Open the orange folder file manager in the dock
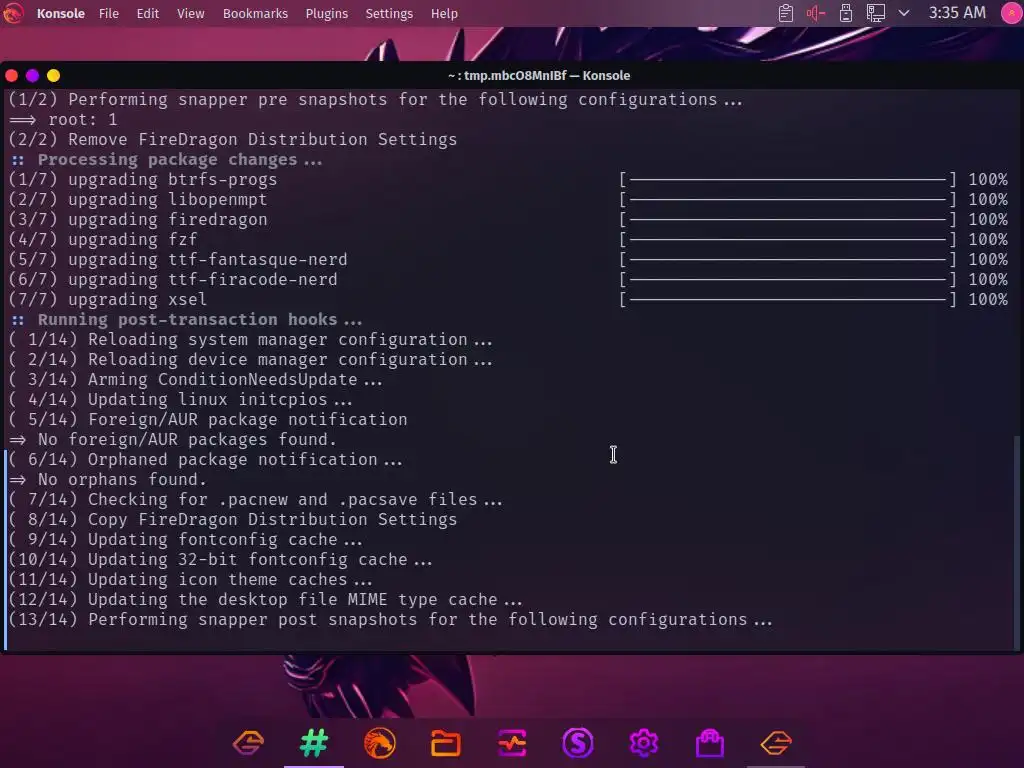The height and width of the screenshot is (768, 1024). 446,743
